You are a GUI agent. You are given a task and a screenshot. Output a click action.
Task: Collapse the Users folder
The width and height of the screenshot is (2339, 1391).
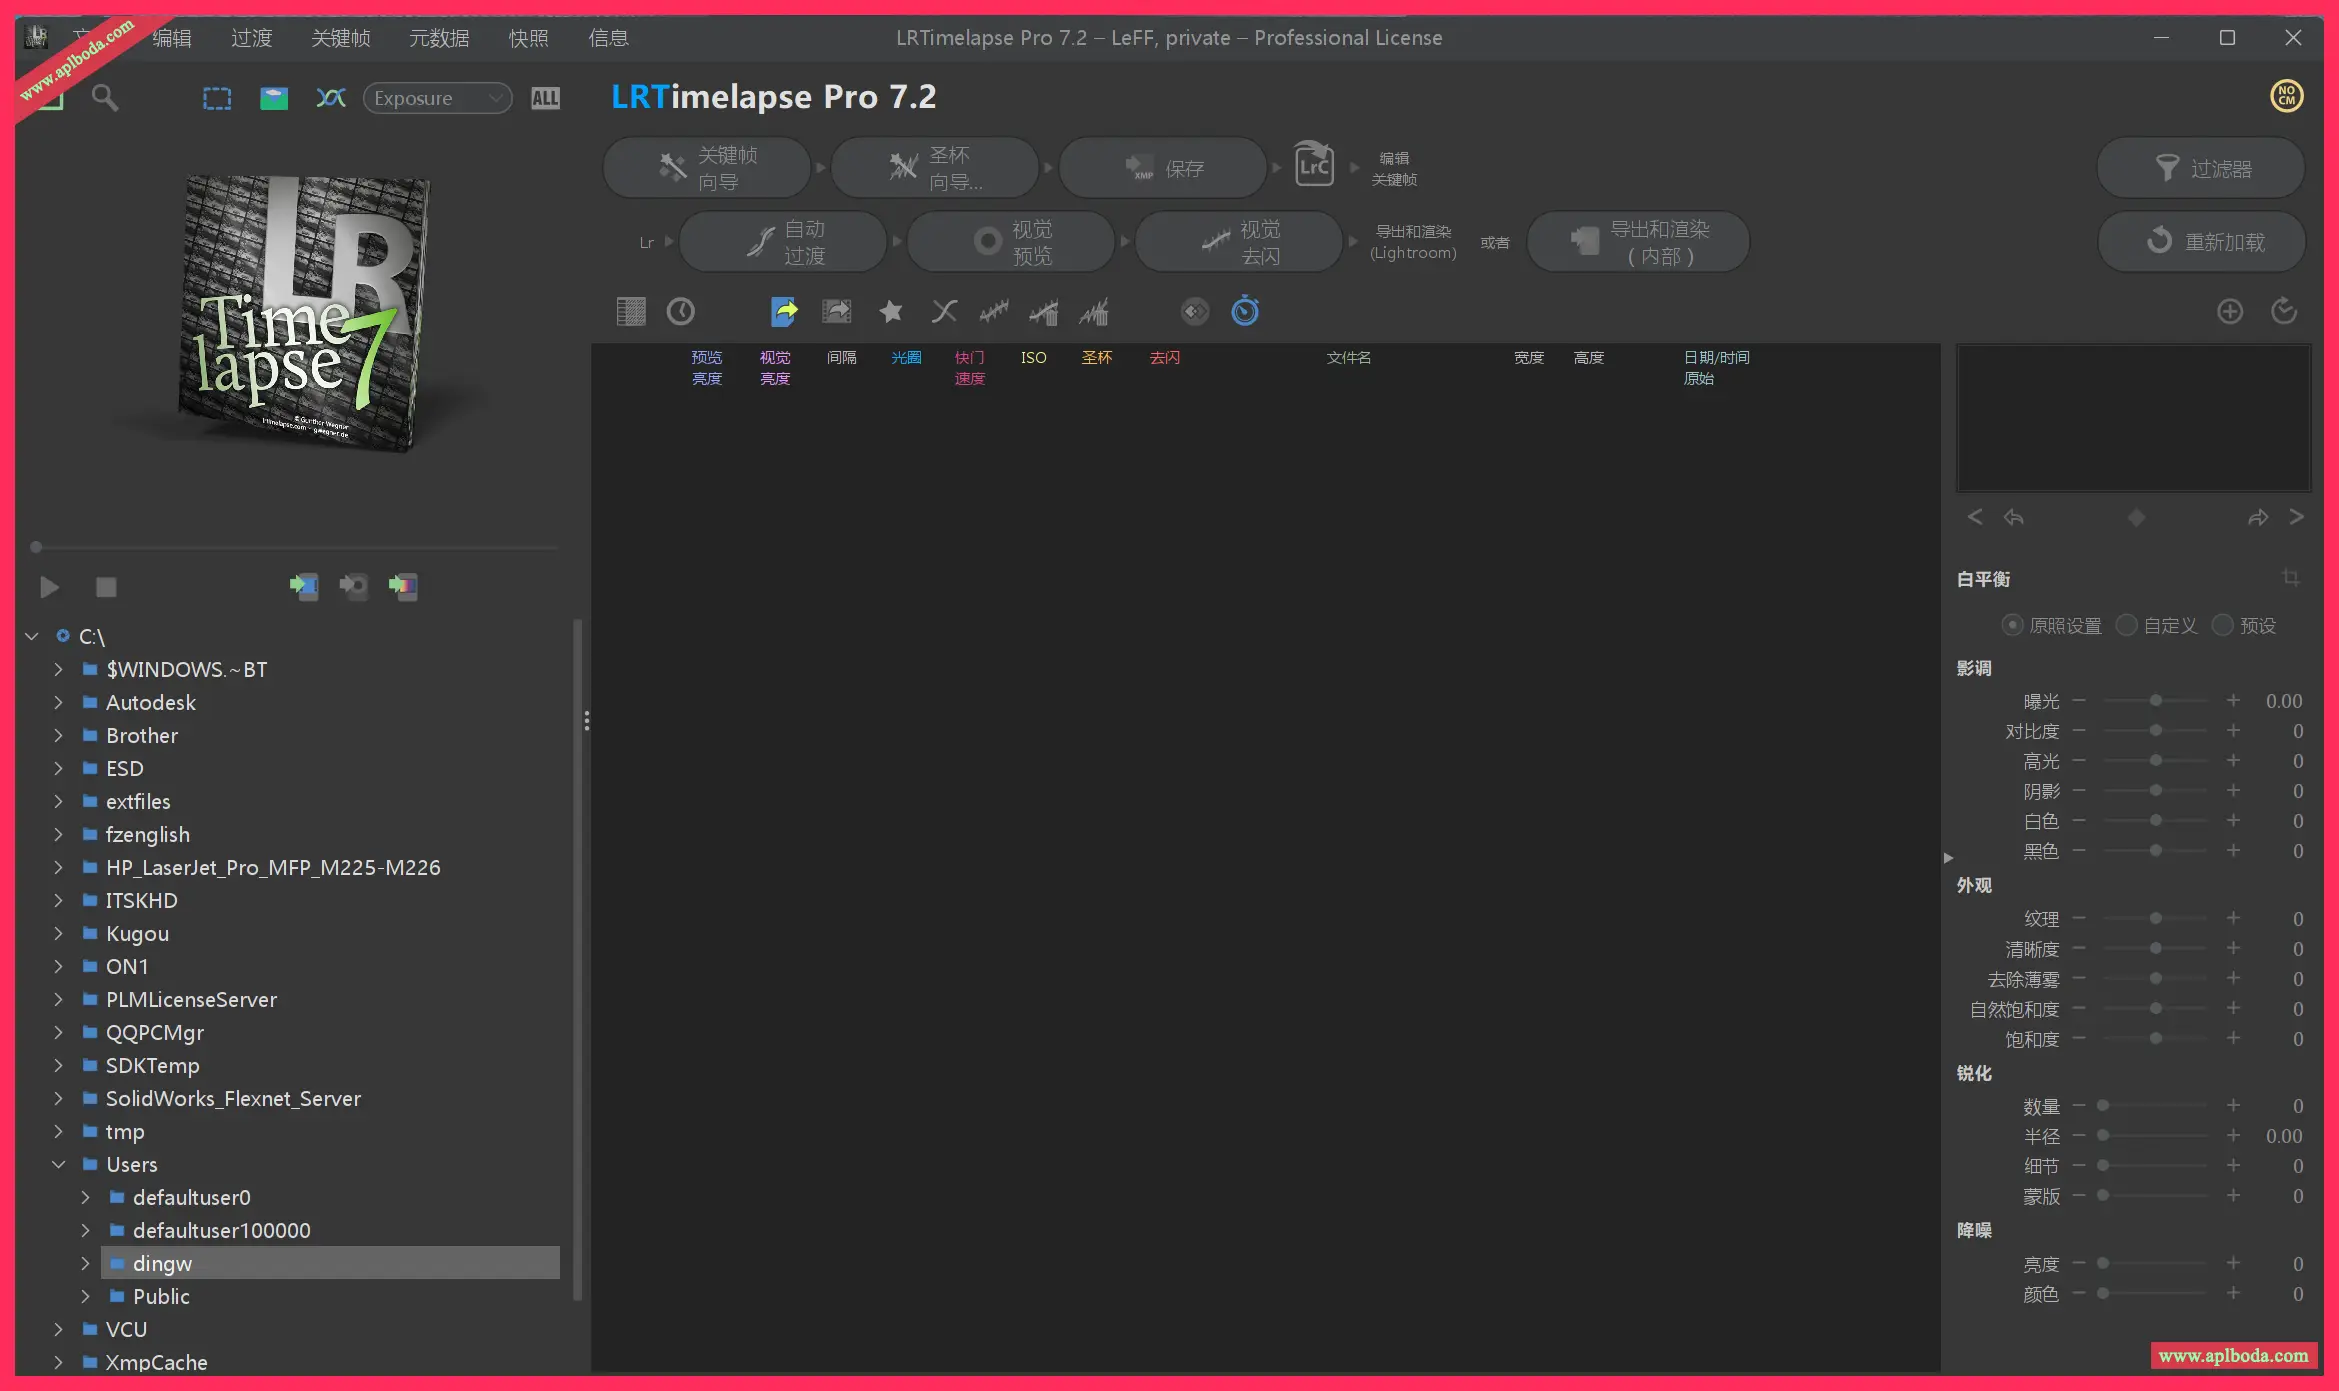(58, 1164)
